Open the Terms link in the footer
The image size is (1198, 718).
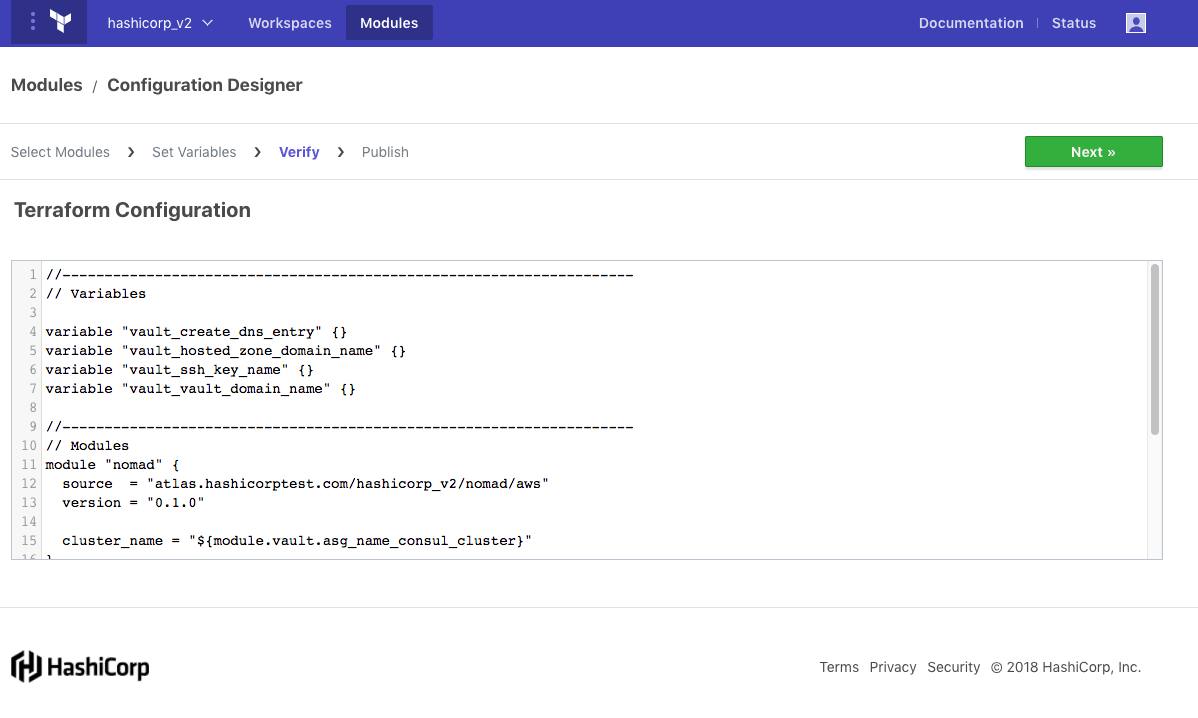(839, 667)
